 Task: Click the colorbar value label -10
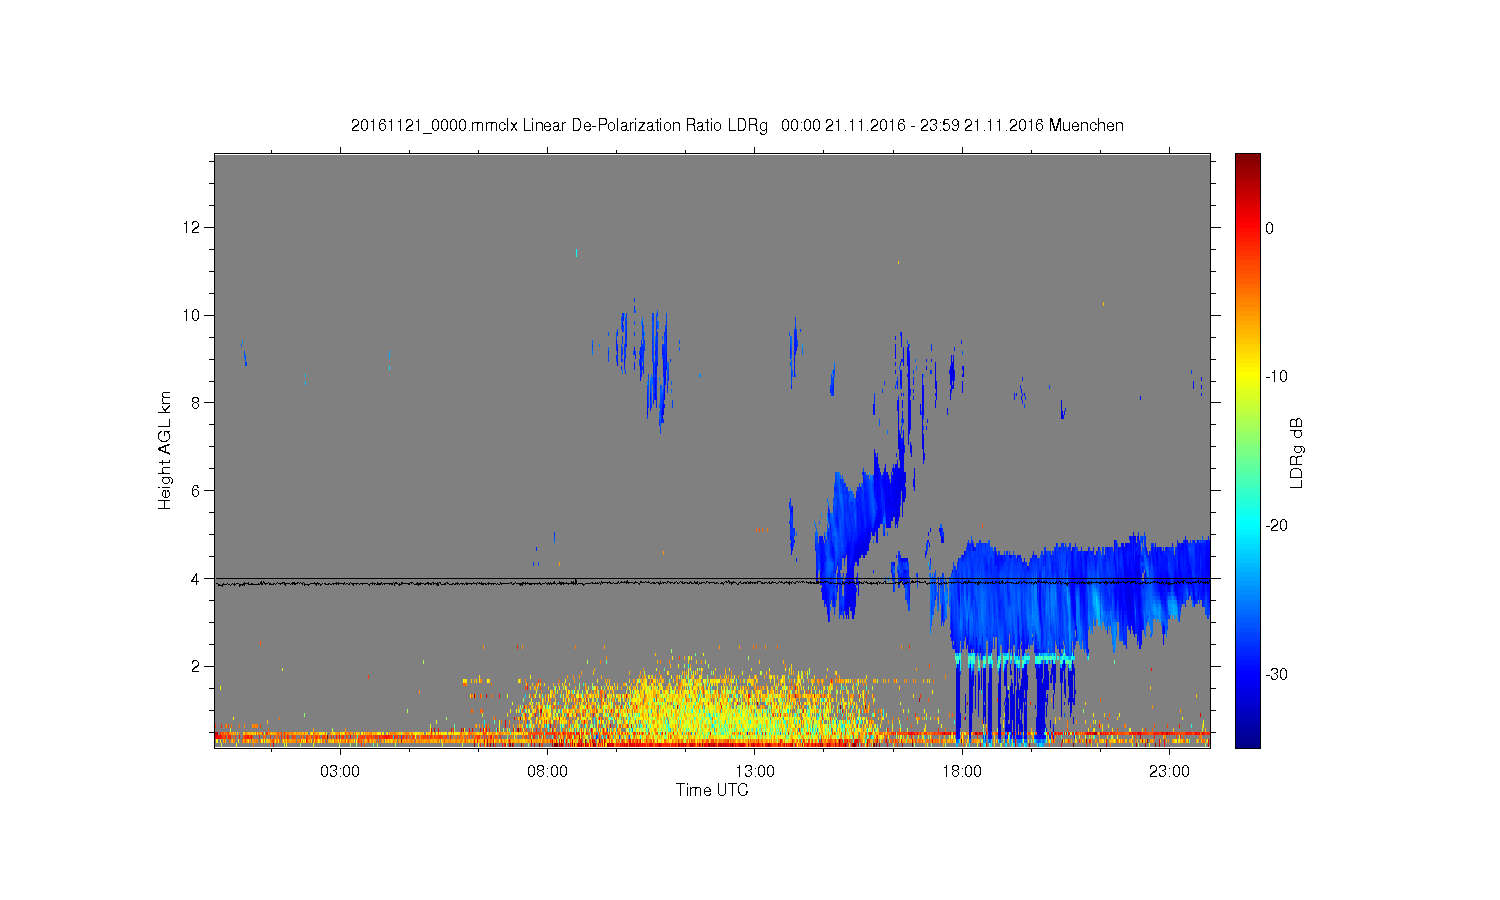1276,377
